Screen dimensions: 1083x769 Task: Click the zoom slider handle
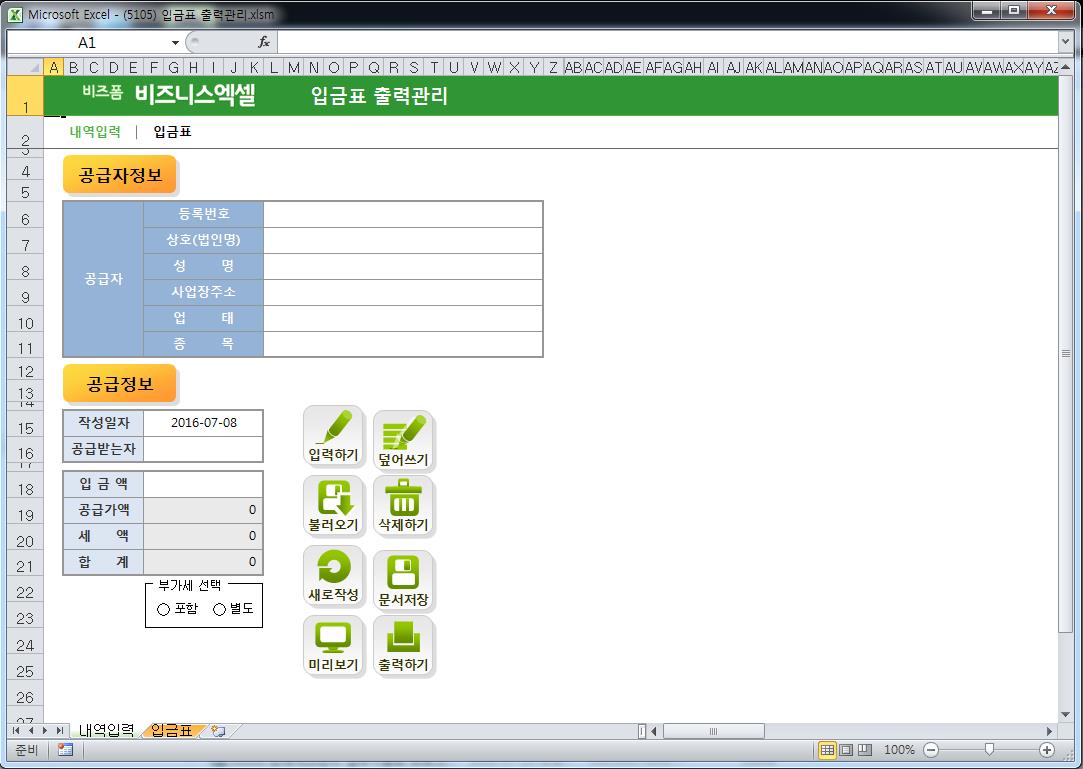pos(989,750)
